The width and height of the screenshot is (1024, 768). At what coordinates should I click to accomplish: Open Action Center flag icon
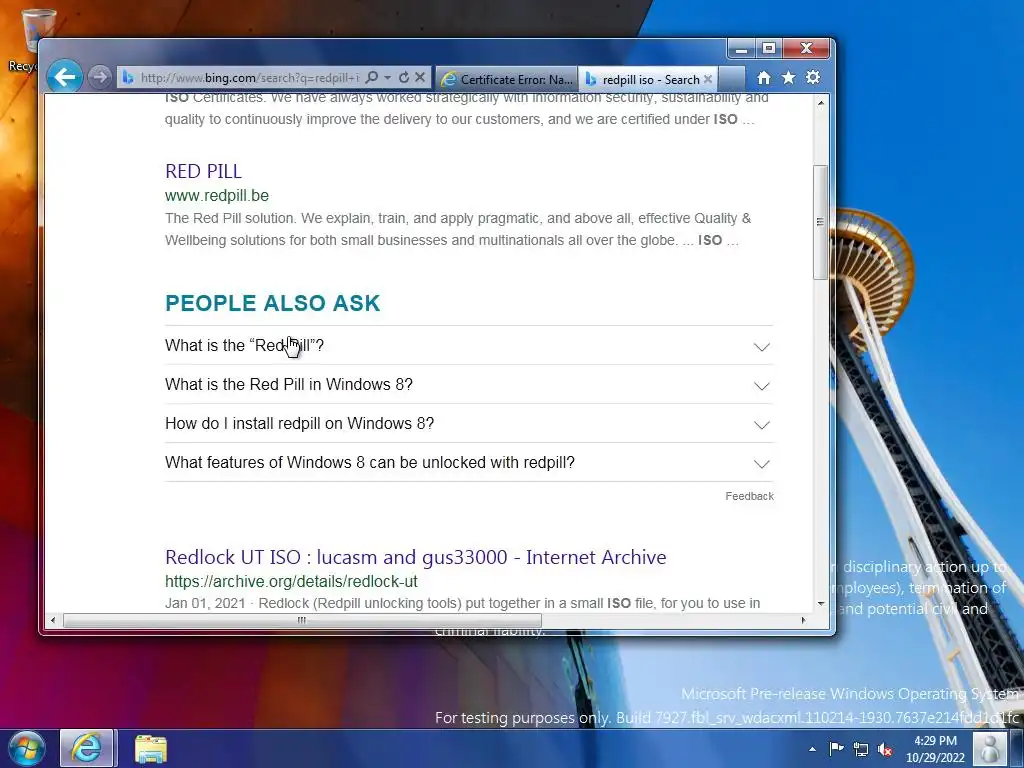[x=836, y=748]
